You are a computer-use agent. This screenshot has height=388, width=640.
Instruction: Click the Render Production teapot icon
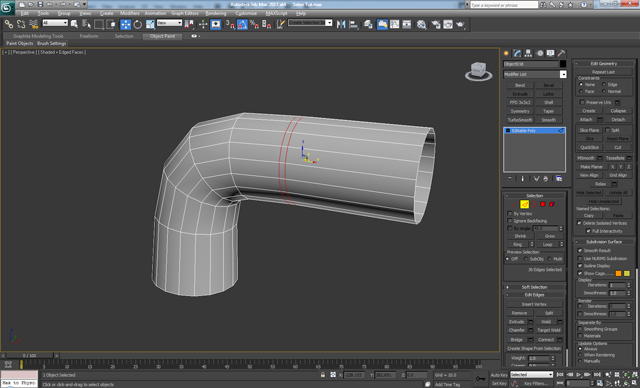pos(460,24)
